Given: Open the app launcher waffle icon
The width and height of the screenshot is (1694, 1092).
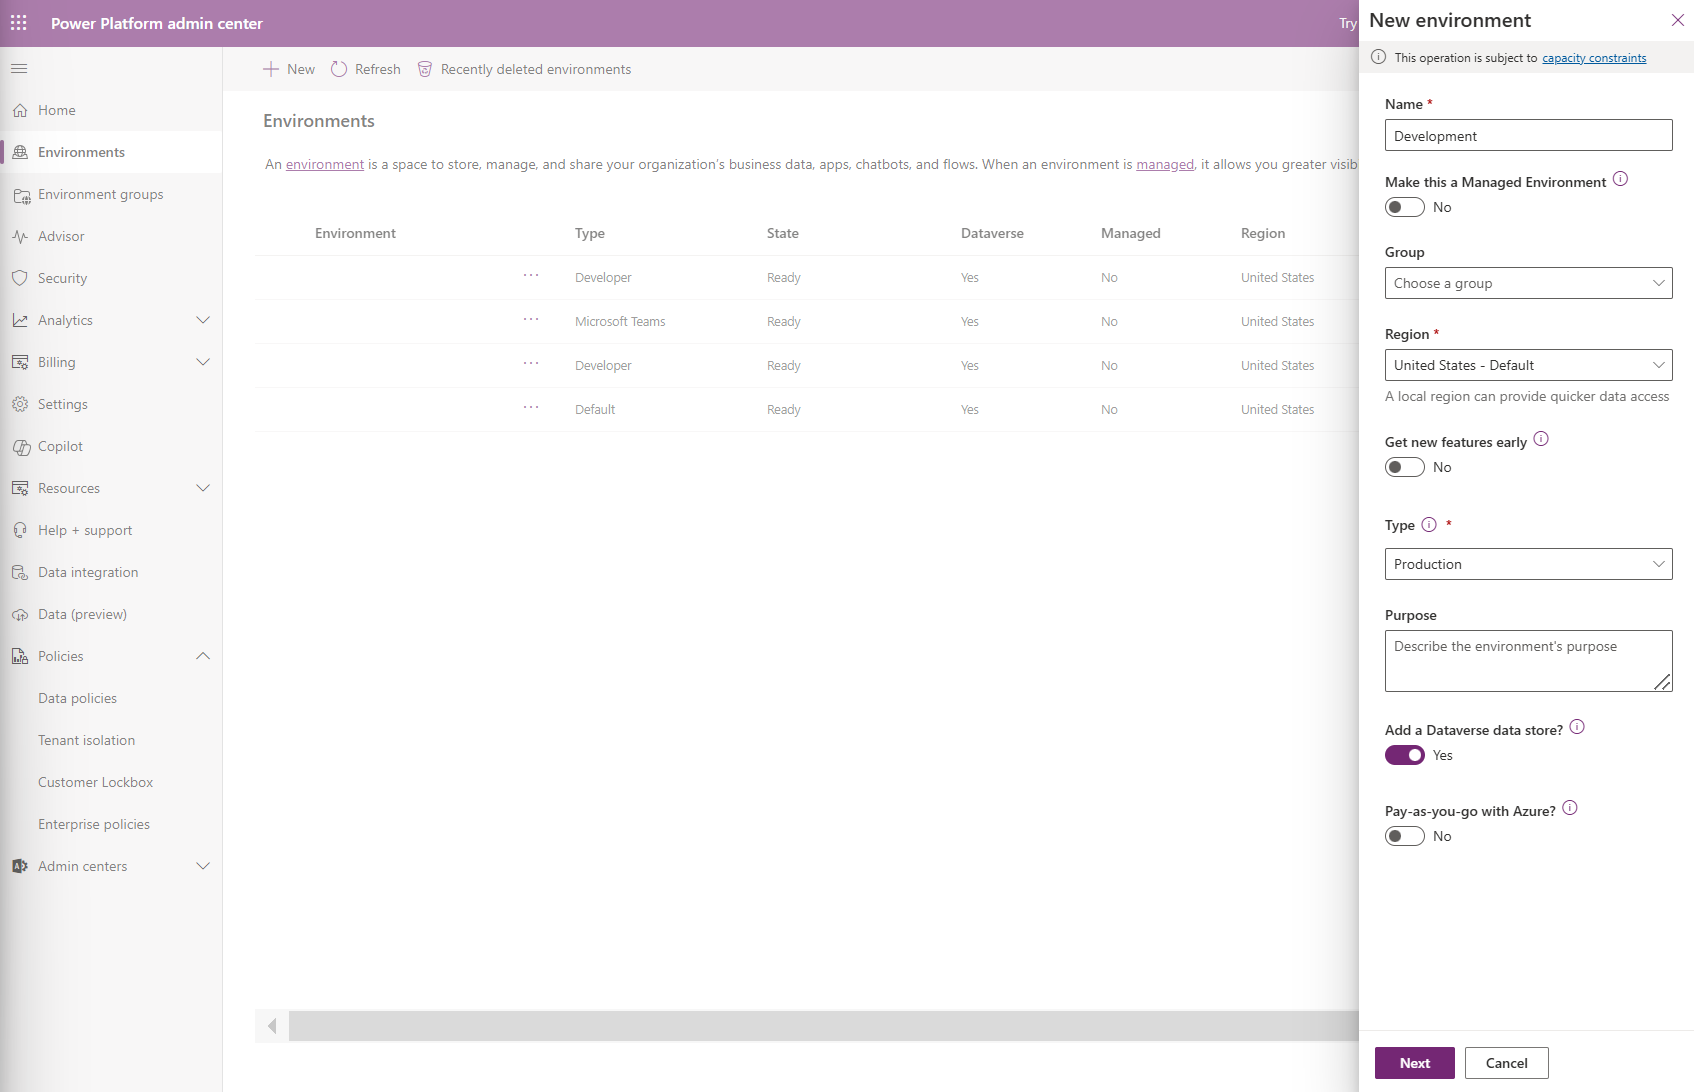Looking at the screenshot, I should pyautogui.click(x=18, y=22).
